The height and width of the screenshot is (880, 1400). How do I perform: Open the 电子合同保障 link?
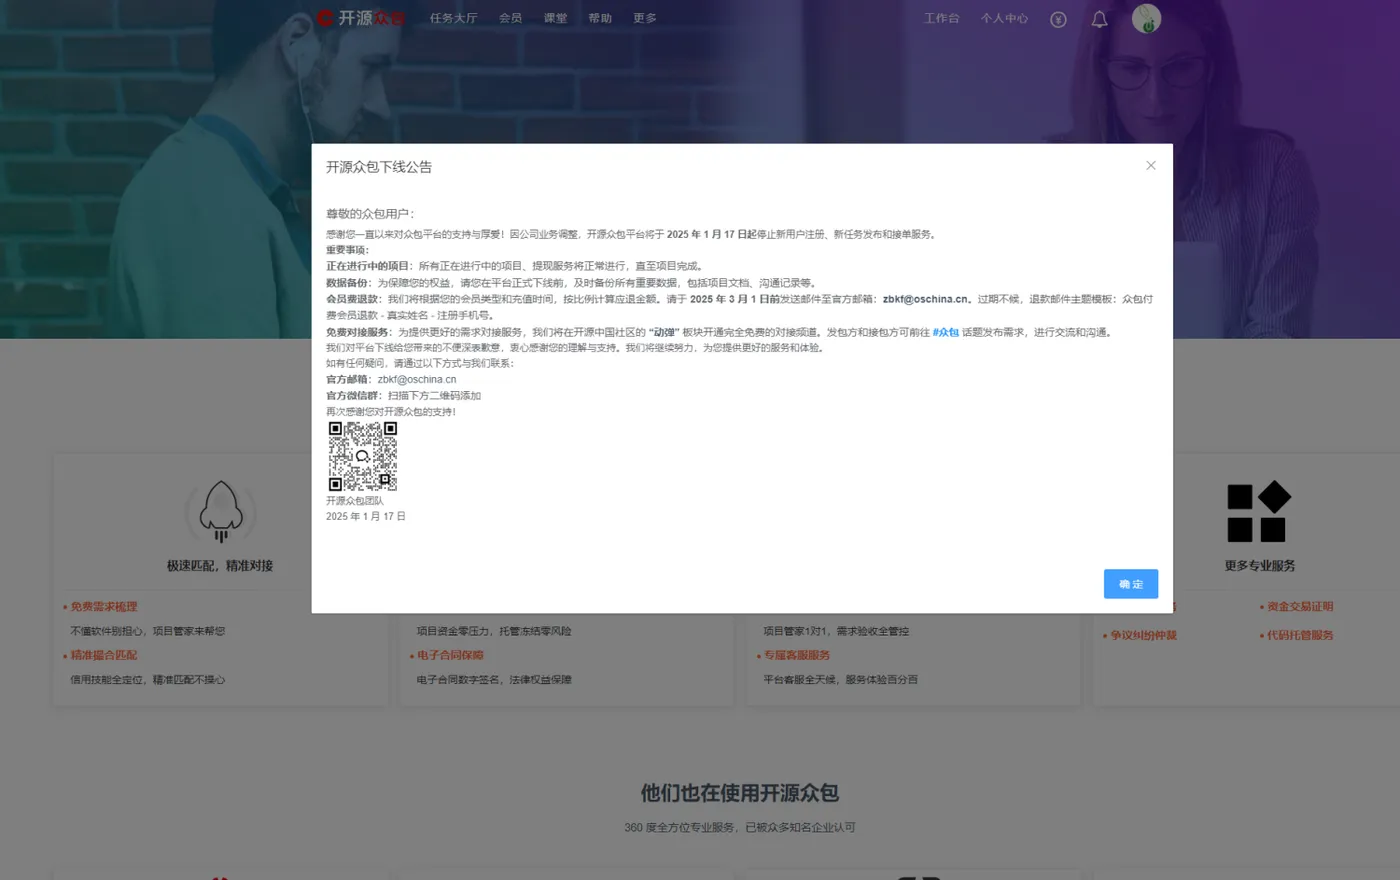click(450, 655)
